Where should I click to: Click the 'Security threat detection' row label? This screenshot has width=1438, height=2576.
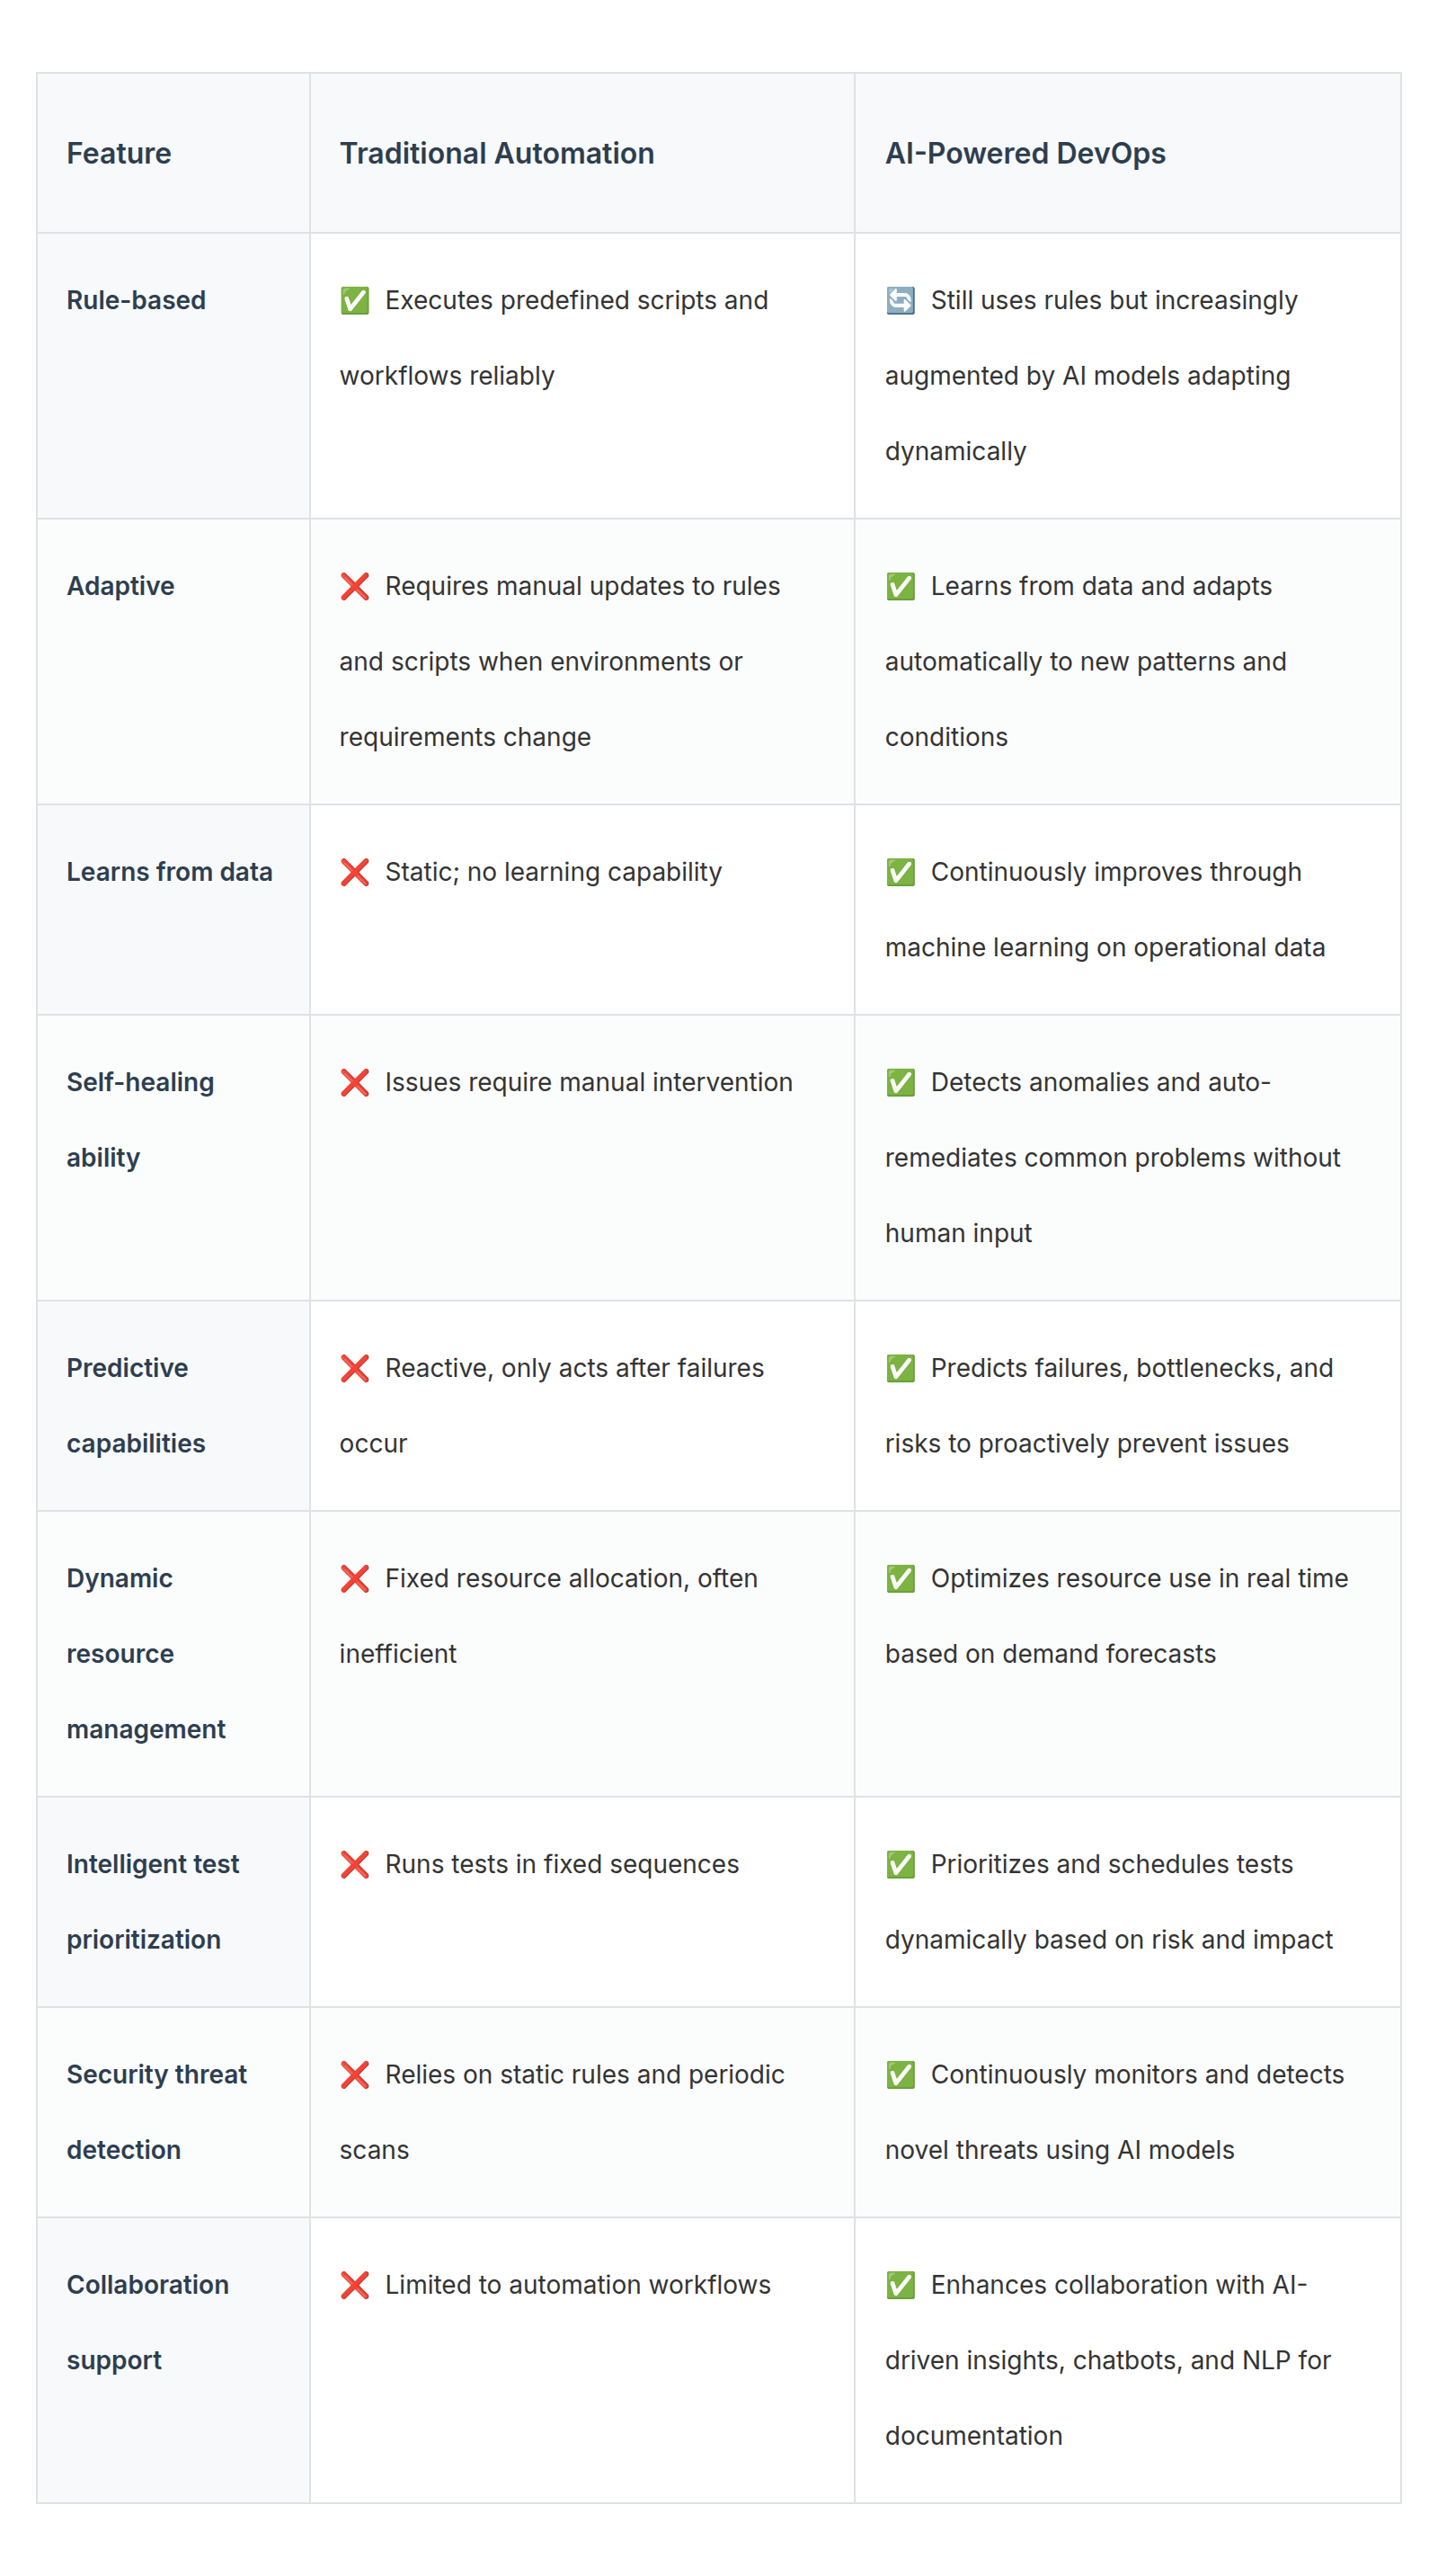156,2111
